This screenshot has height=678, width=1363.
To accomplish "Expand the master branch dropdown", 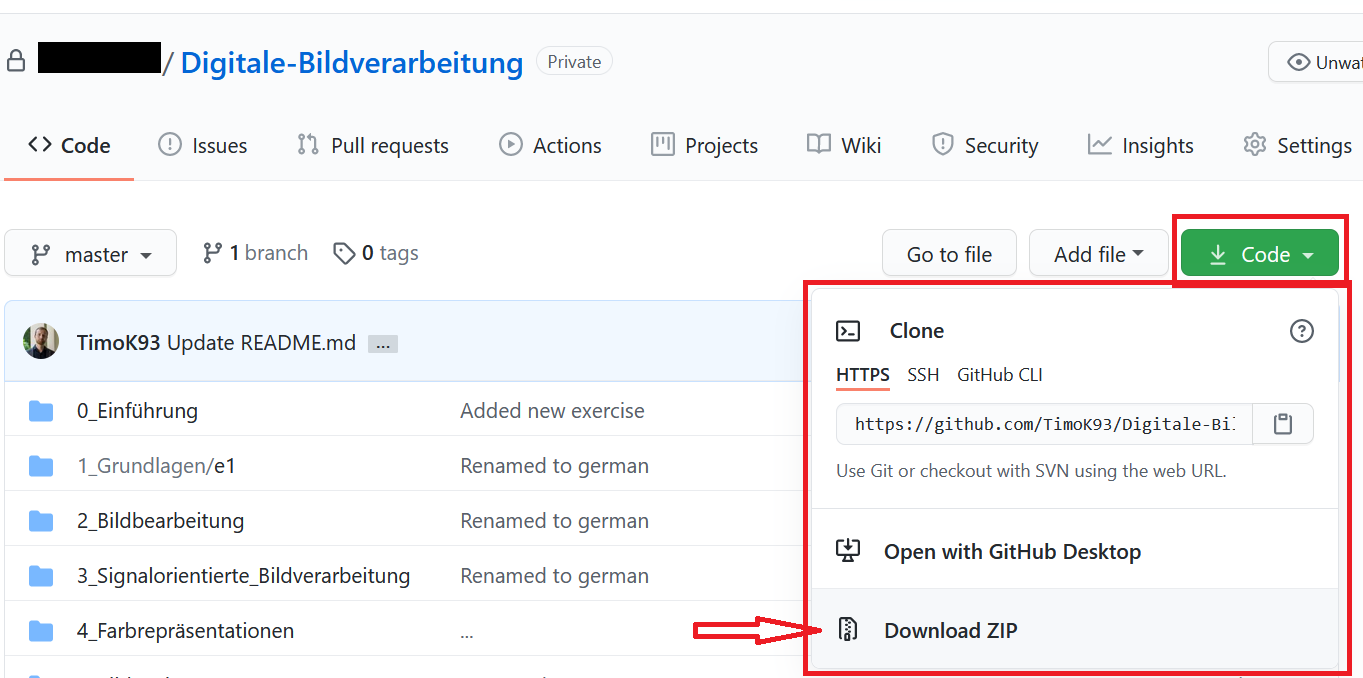I will click(x=90, y=254).
